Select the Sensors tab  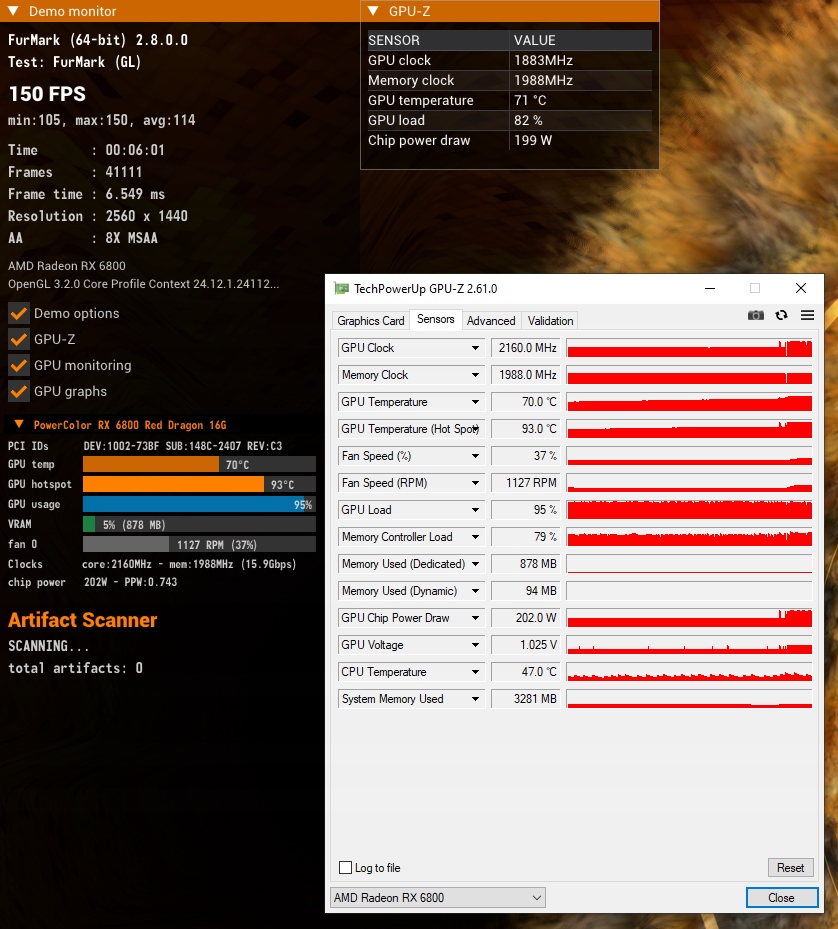436,319
